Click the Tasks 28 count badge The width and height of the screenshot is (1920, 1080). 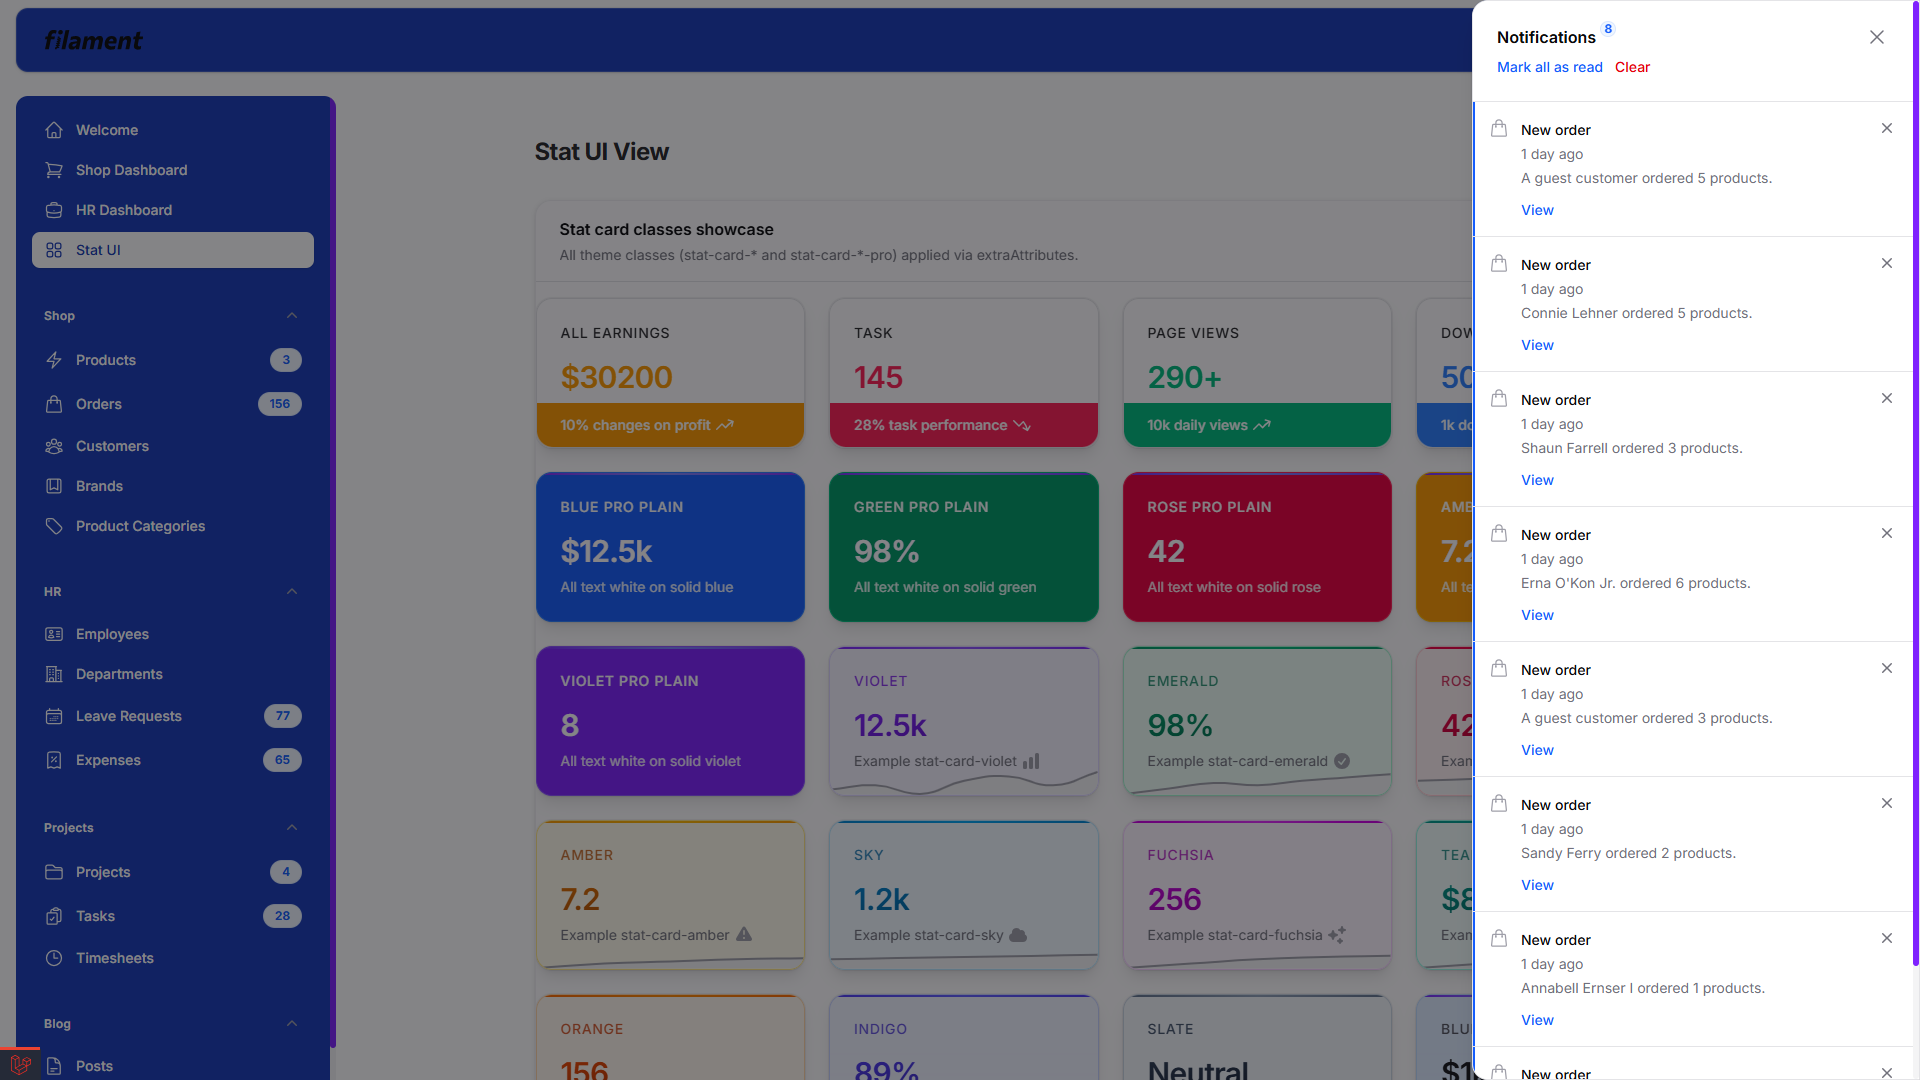tap(282, 916)
